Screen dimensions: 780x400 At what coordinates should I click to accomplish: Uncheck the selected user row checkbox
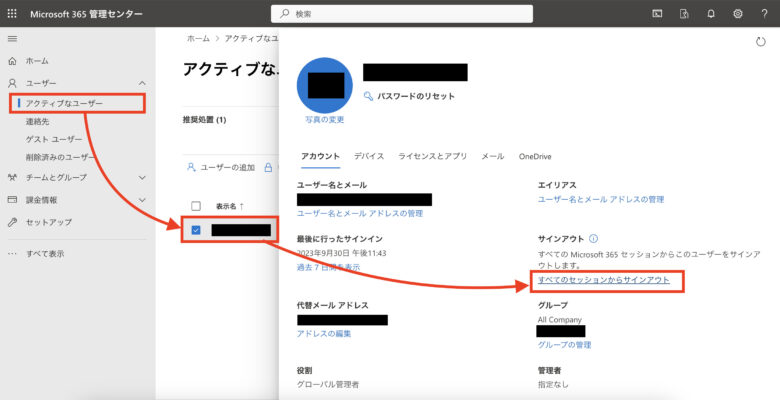[196, 230]
